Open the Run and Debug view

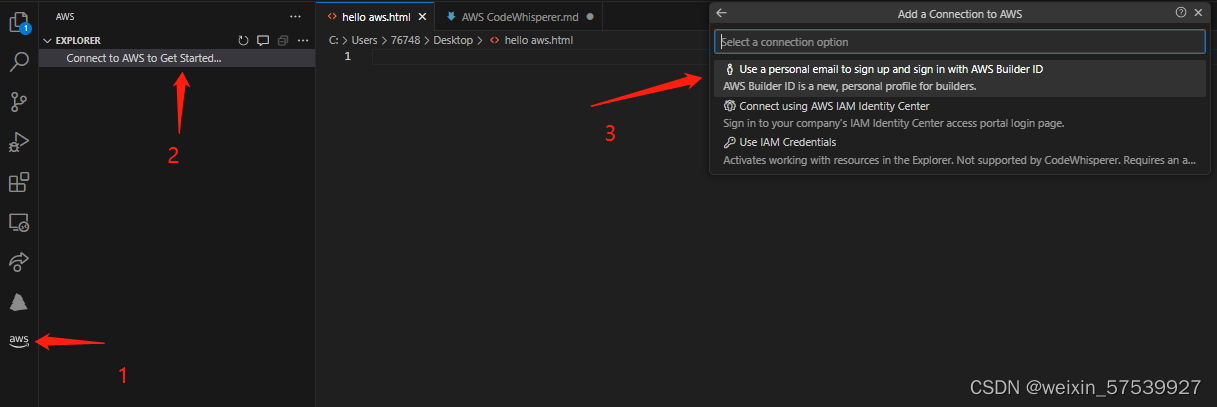point(18,142)
